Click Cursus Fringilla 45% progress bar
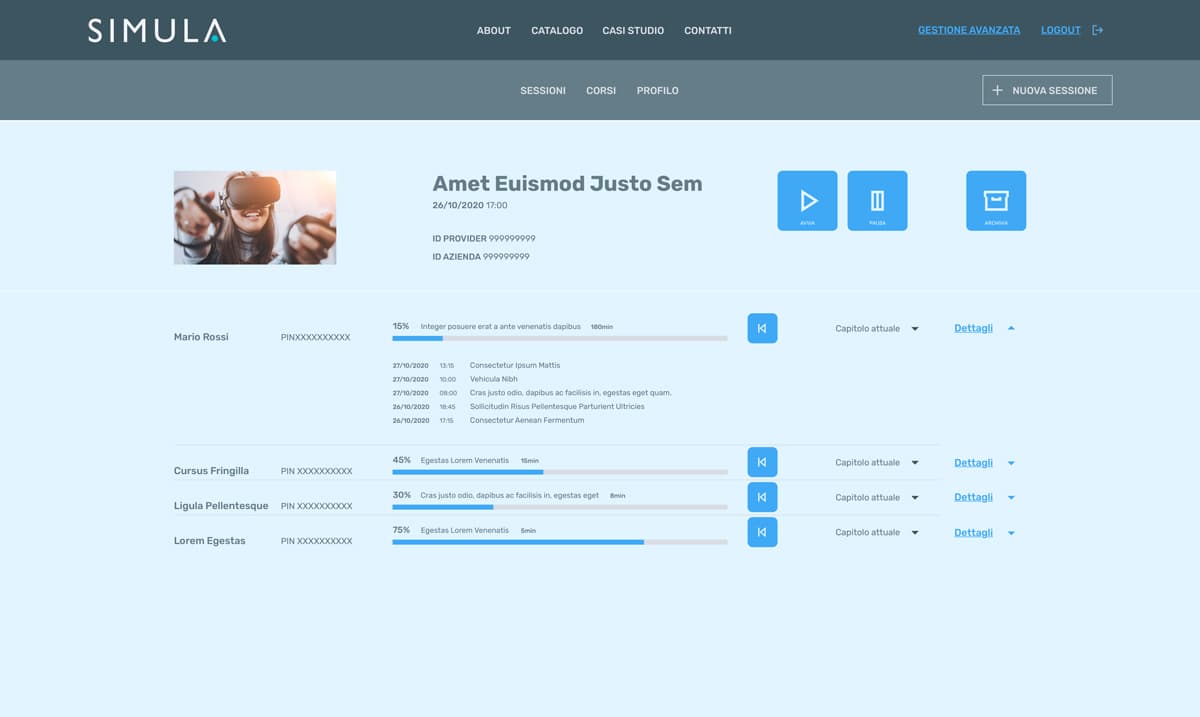Viewport: 1200px width, 717px height. coord(560,472)
